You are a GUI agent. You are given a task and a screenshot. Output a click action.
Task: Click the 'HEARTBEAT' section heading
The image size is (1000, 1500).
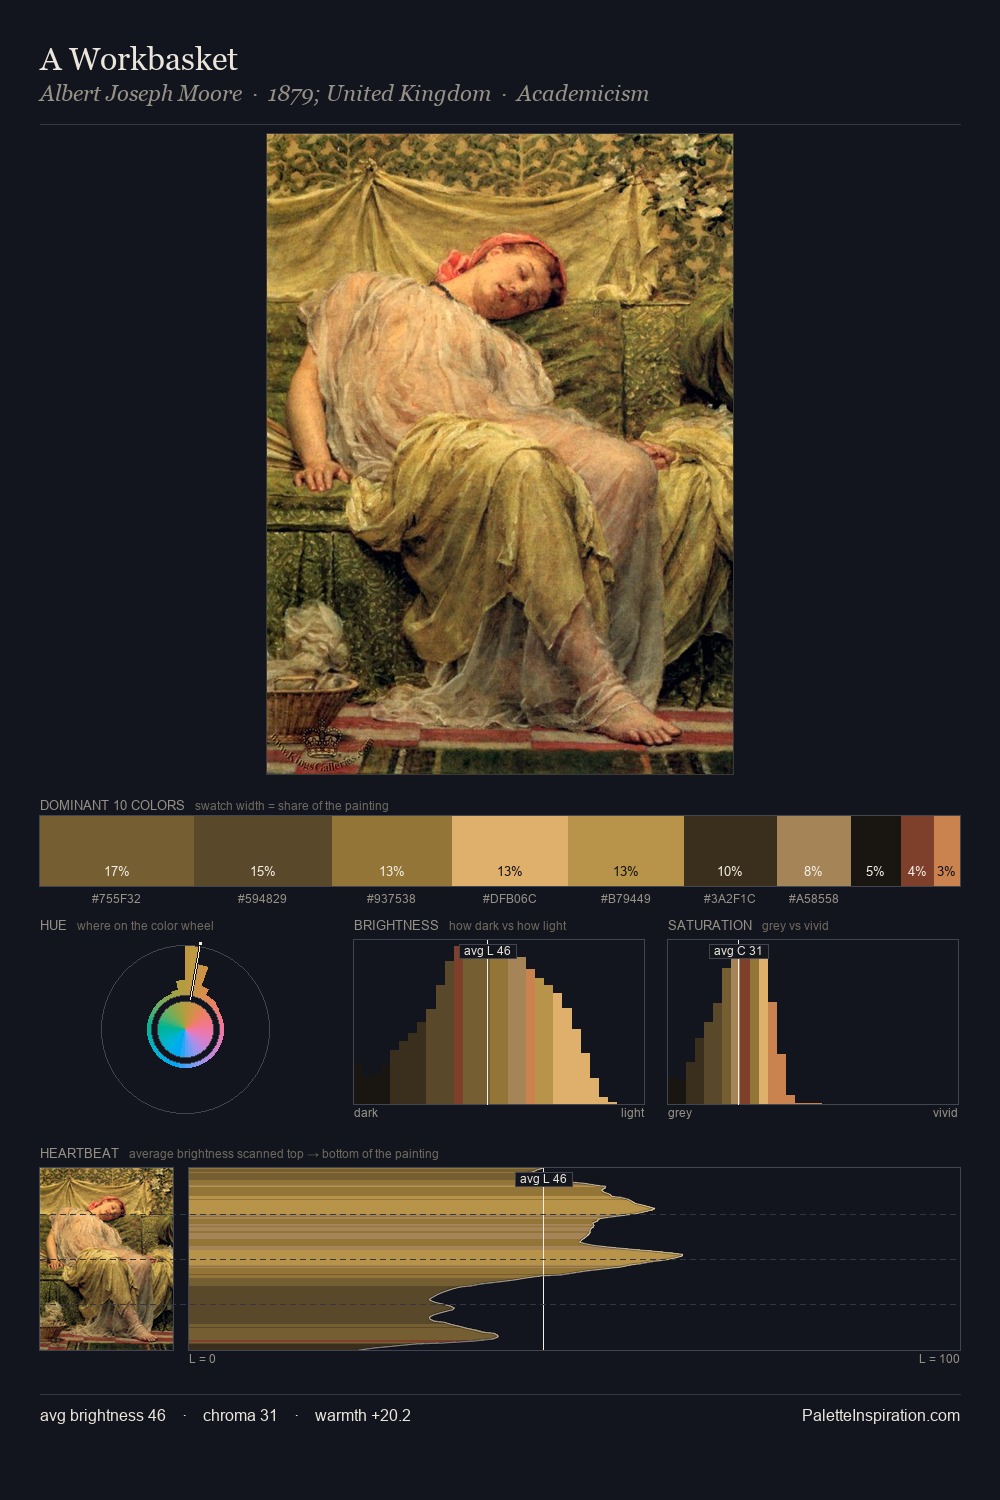79,1153
